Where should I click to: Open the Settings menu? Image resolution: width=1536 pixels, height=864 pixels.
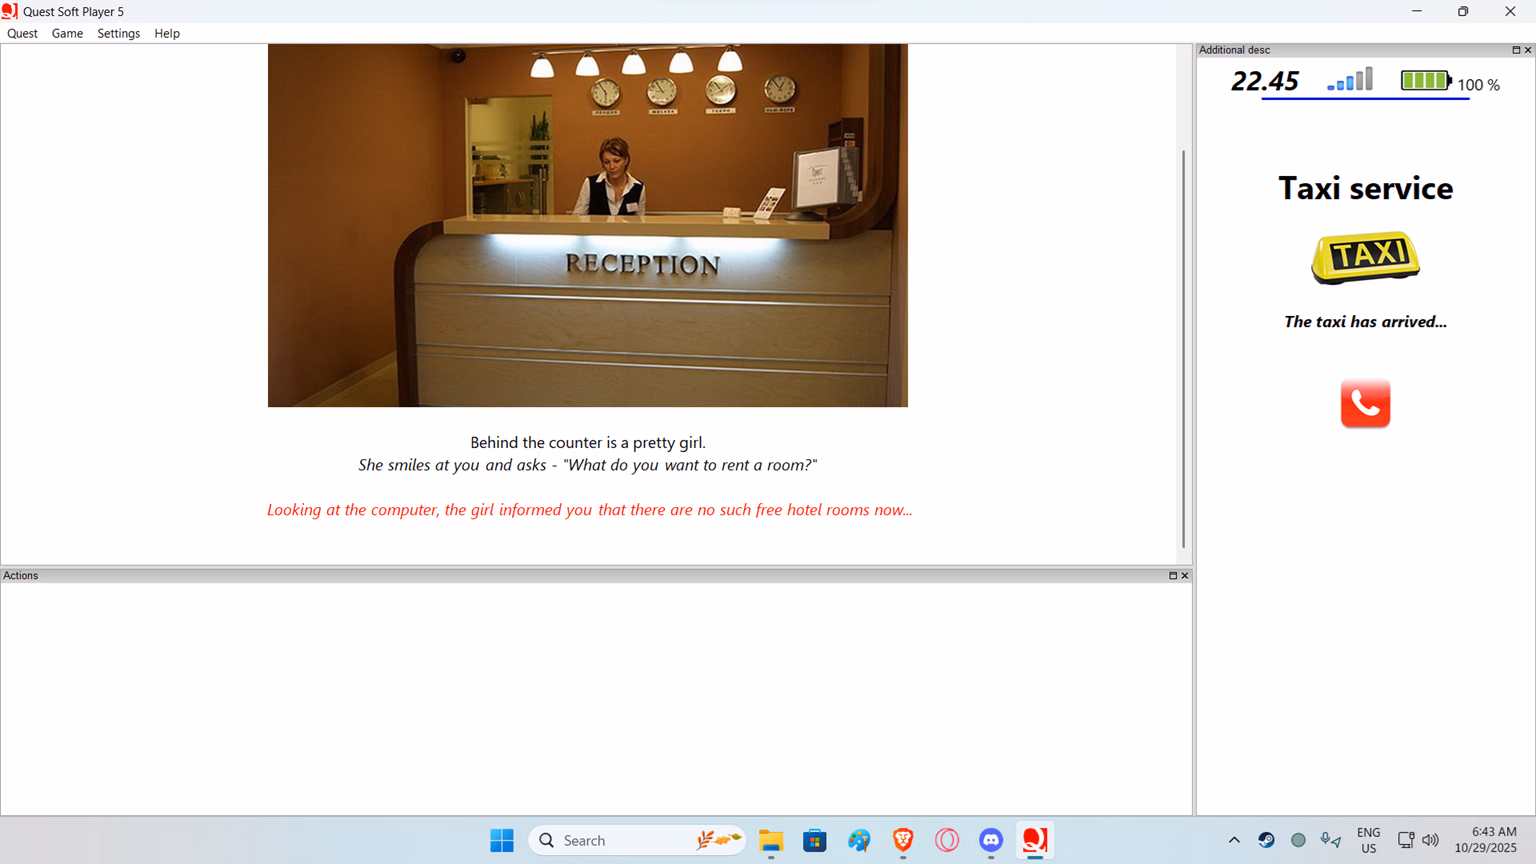click(x=118, y=33)
